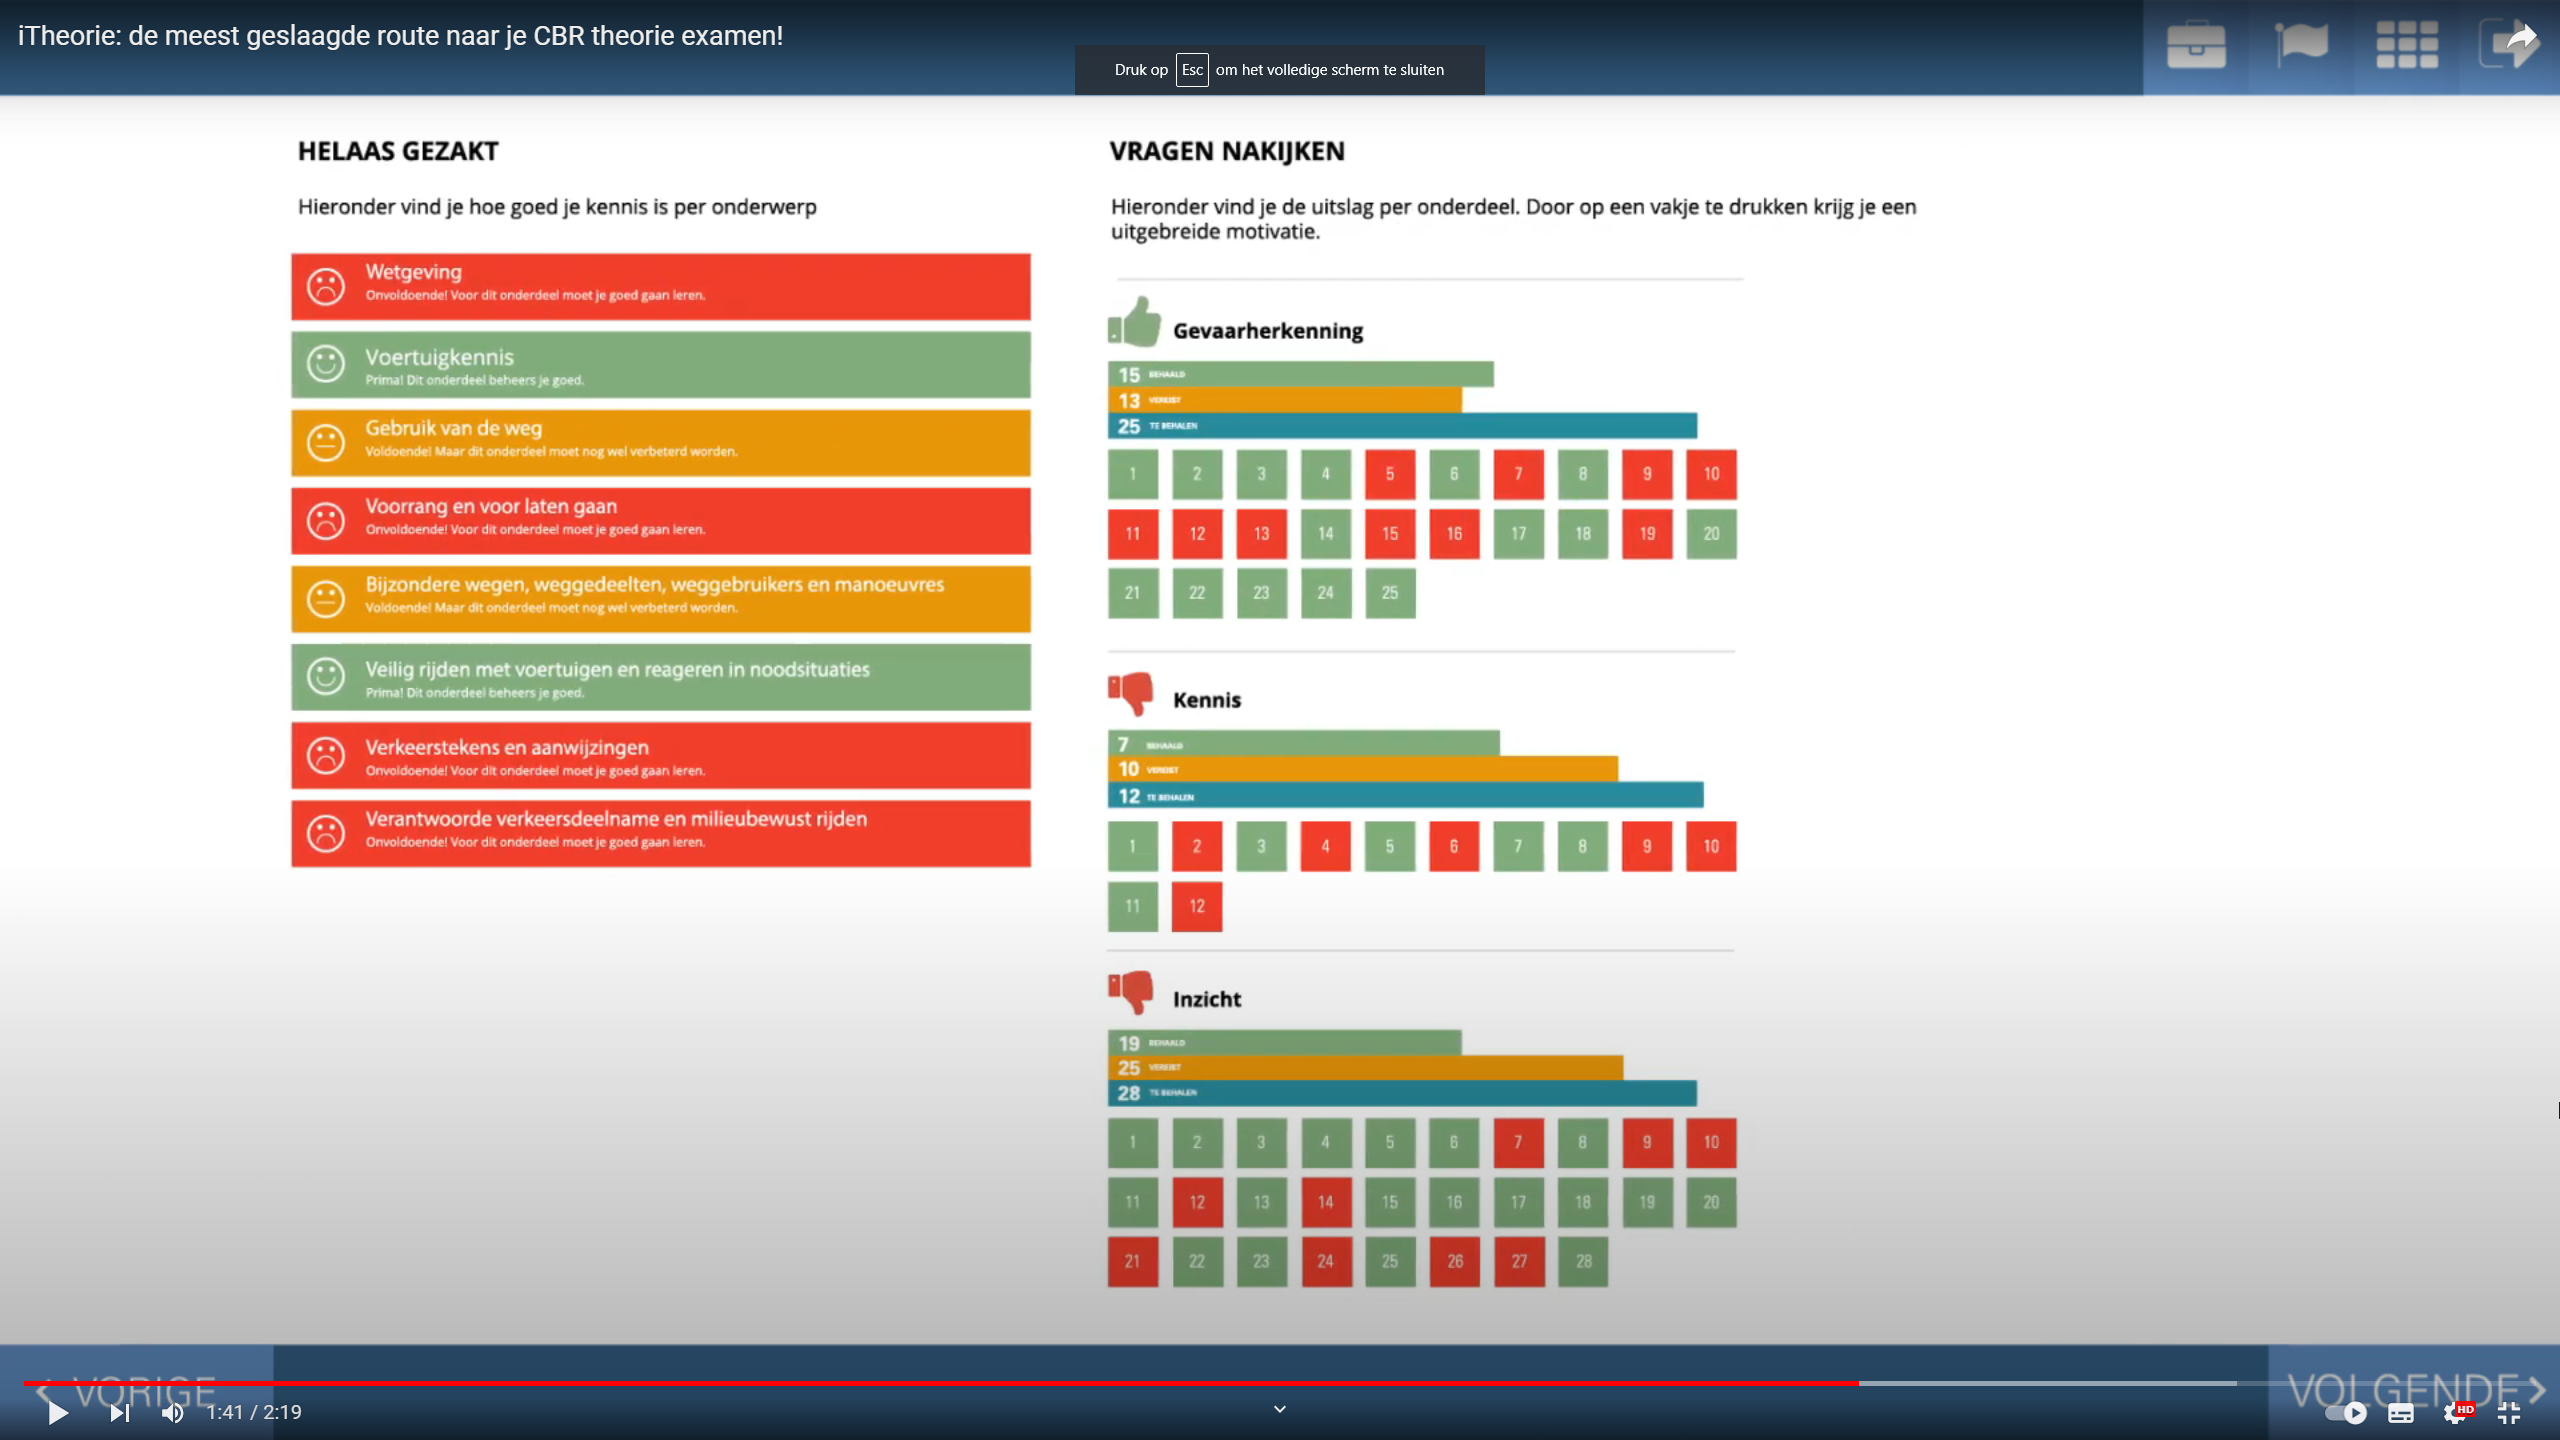Open the video quality settings gear
The image size is (2560, 1440).
point(2455,1412)
